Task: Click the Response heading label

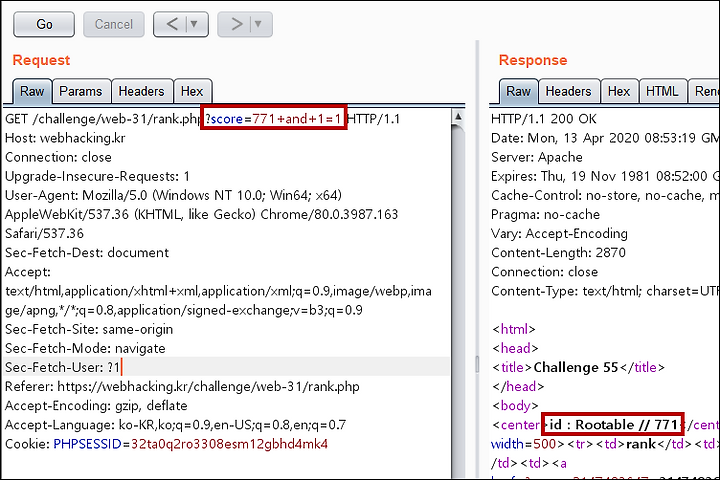Action: click(x=533, y=60)
